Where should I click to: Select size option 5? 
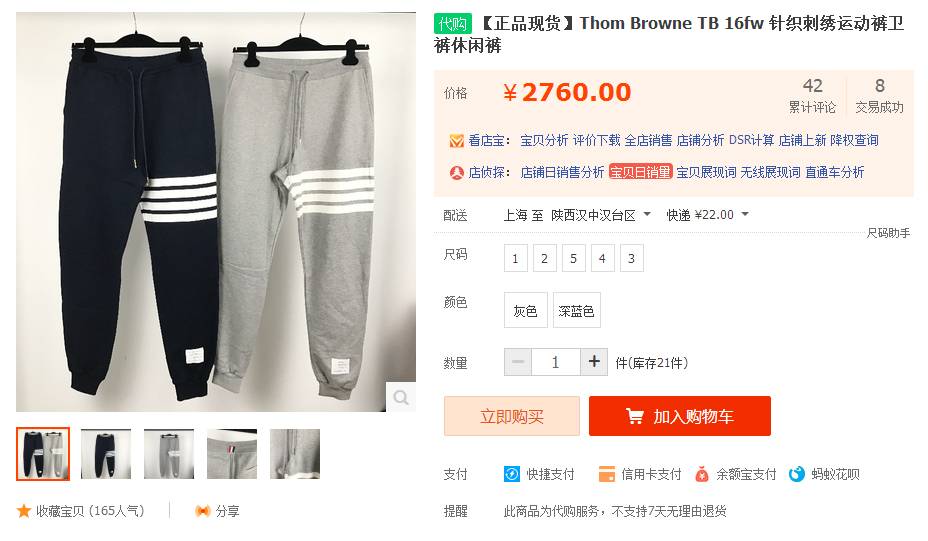(x=573, y=258)
